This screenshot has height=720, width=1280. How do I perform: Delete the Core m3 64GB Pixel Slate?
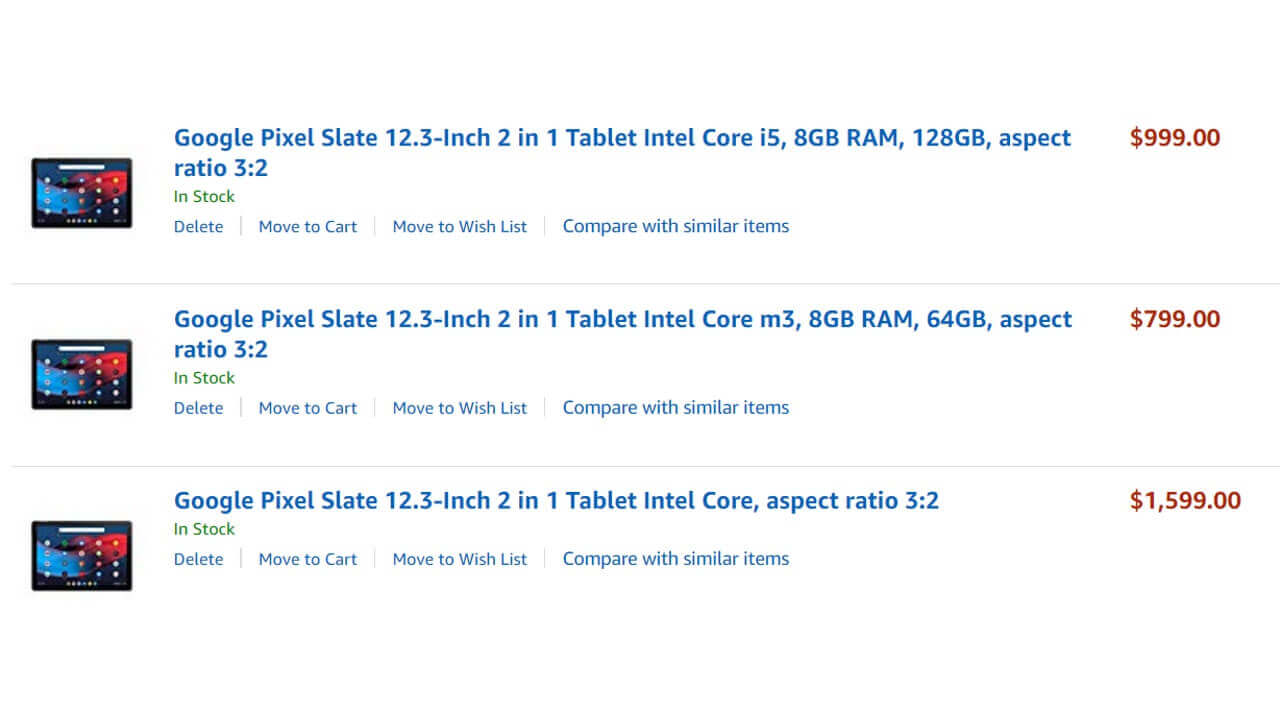198,407
